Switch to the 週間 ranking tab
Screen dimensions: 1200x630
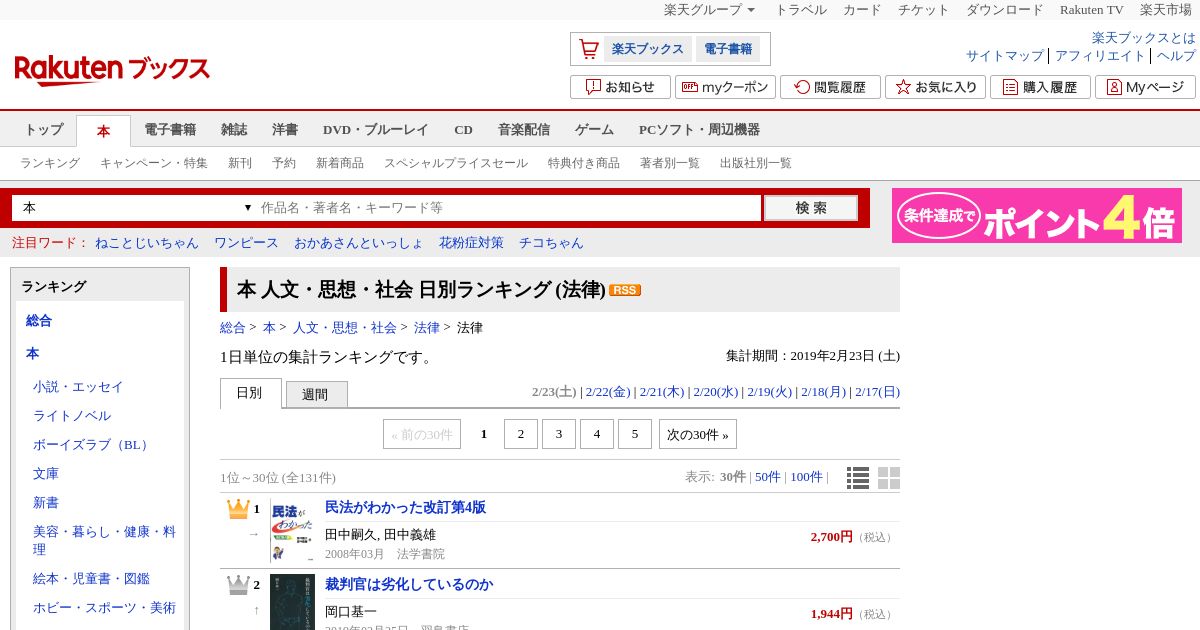315,395
